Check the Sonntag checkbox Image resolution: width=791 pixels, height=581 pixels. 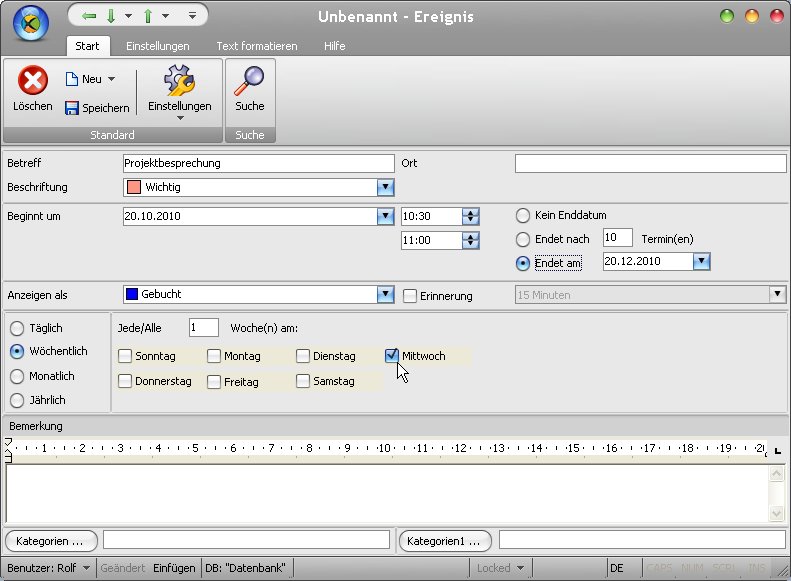click(x=125, y=356)
